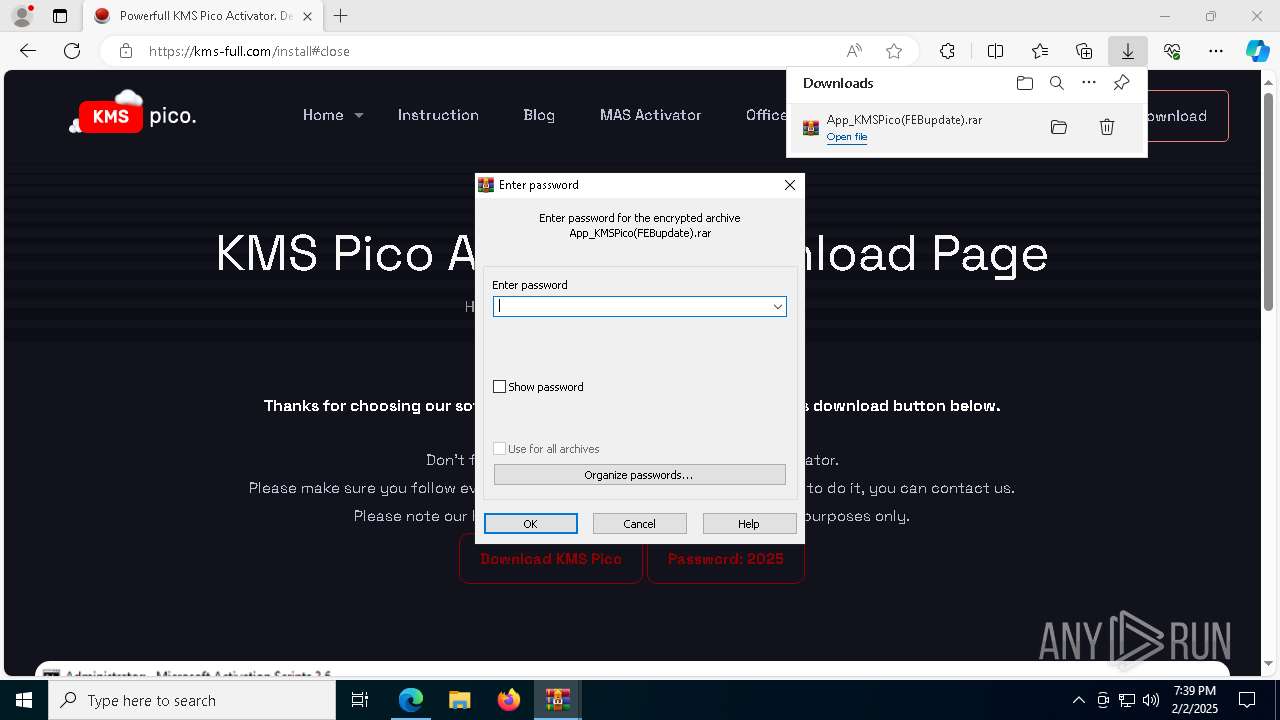Expand the password history dropdown arrow
1280x720 pixels.
click(x=777, y=307)
